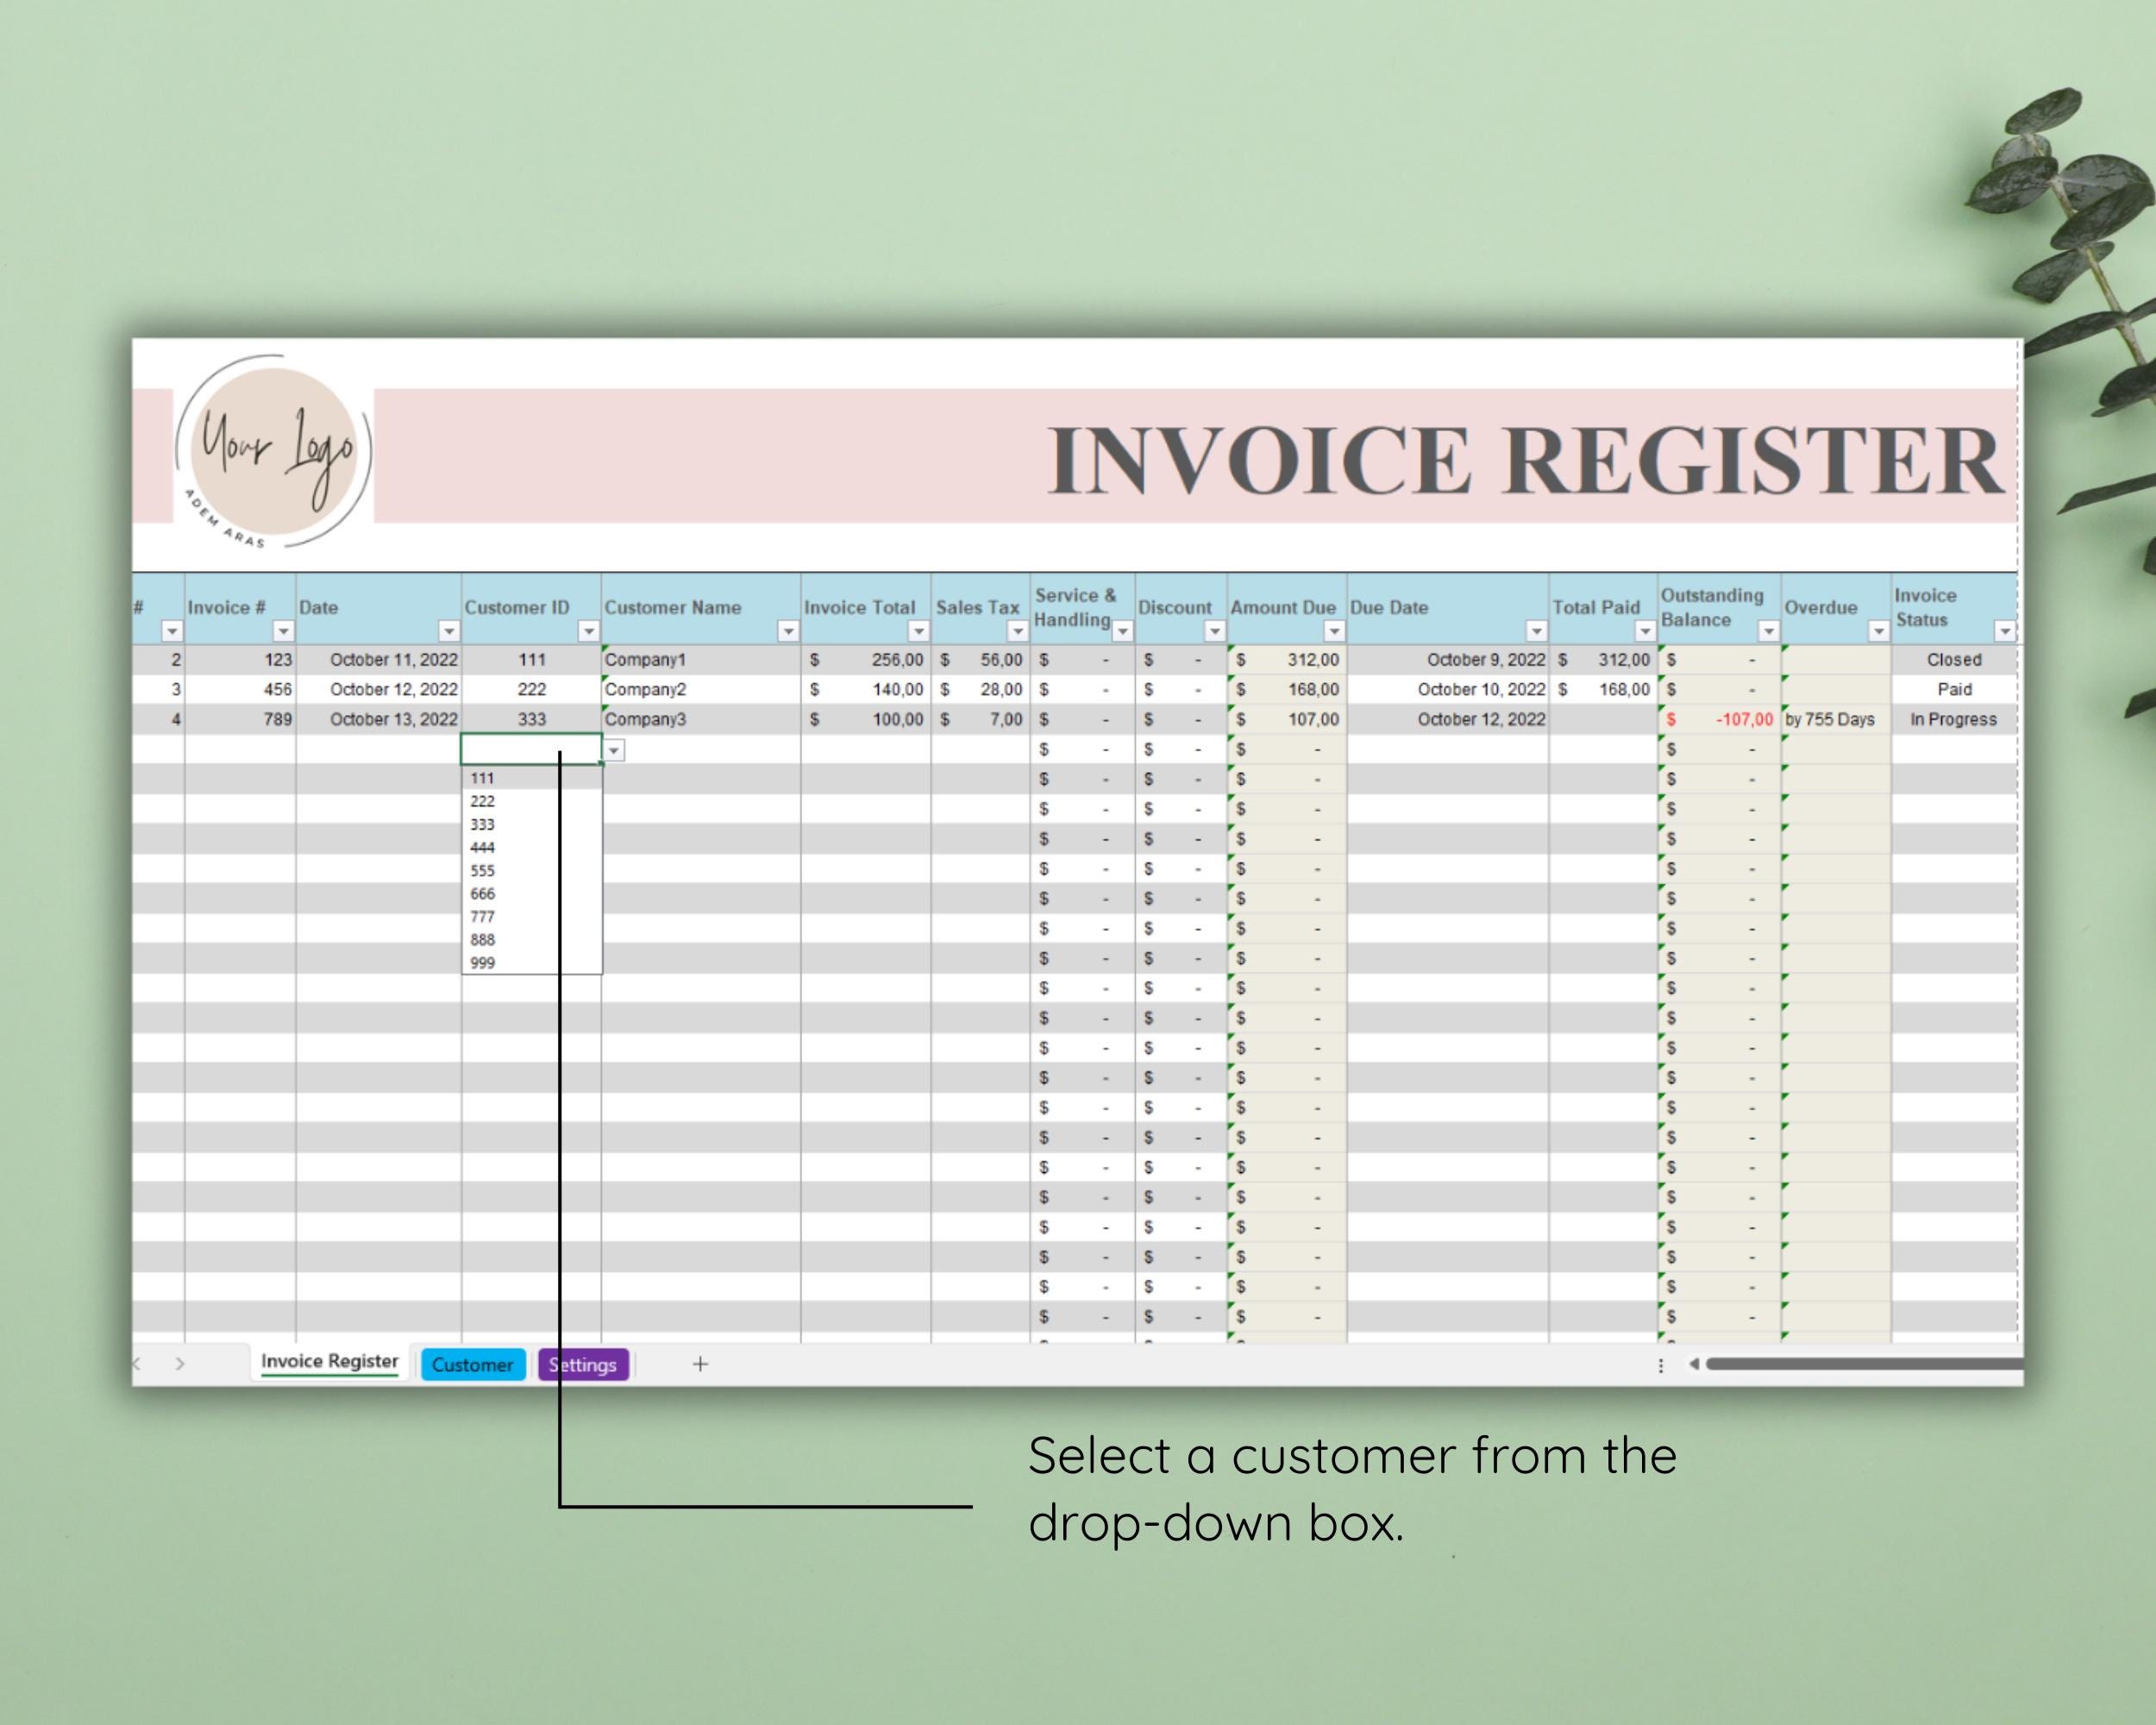Viewport: 2156px width, 1725px height.
Task: Open filter dropdown for Total Paid column
Action: tap(1645, 631)
